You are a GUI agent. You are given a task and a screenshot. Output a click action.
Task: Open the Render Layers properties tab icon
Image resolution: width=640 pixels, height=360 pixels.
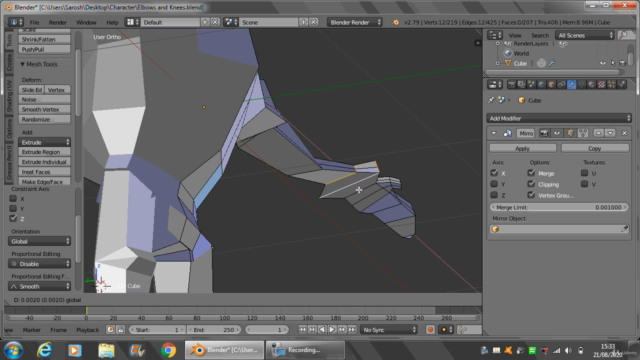tap(521, 84)
